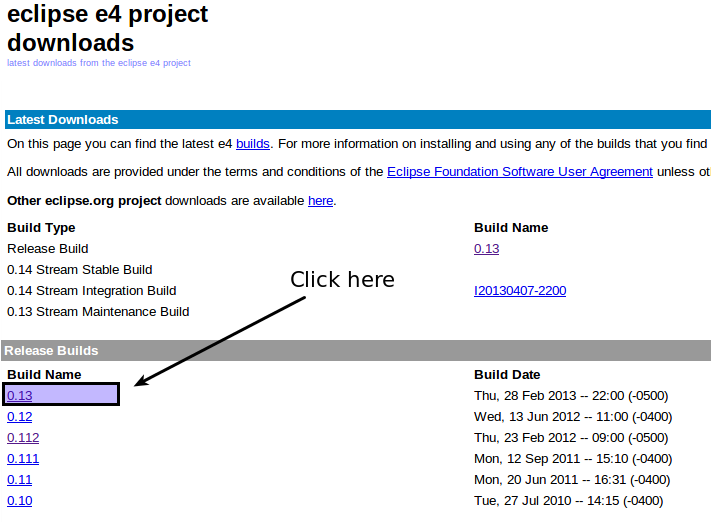Click the 'eclipse e4 project downloads' page title

pos(108,29)
